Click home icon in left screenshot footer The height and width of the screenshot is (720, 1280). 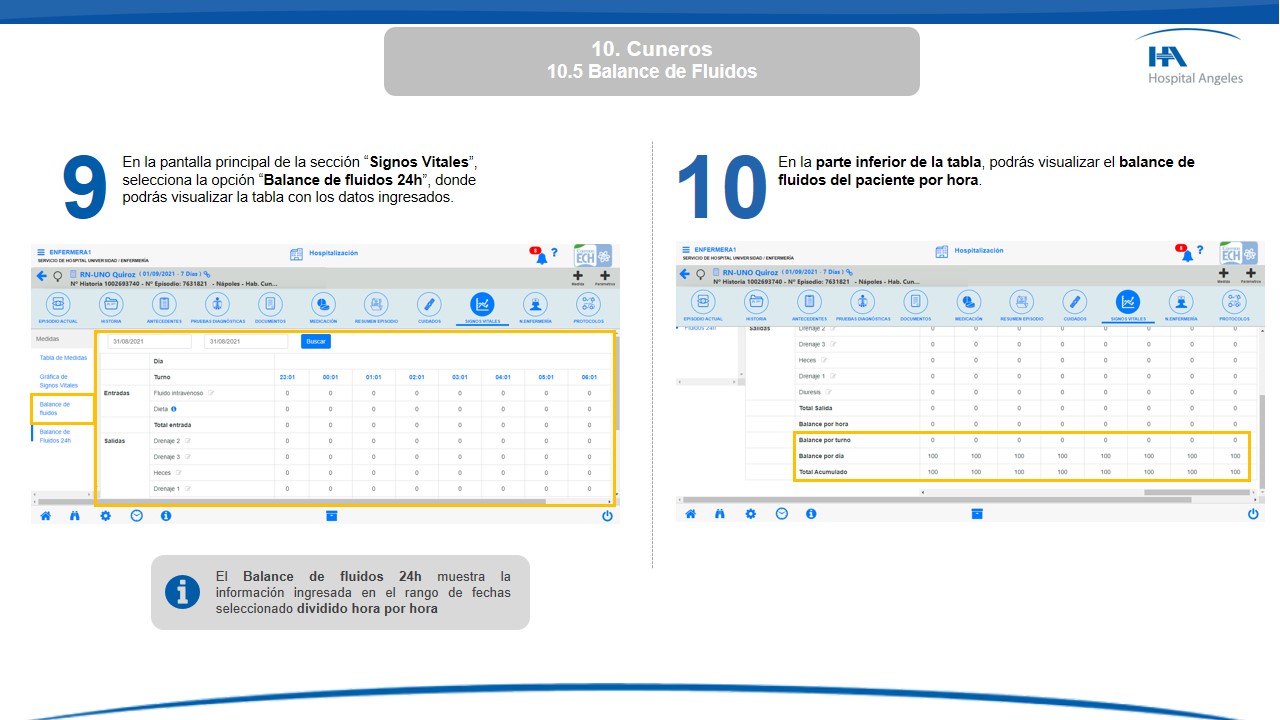coord(45,516)
